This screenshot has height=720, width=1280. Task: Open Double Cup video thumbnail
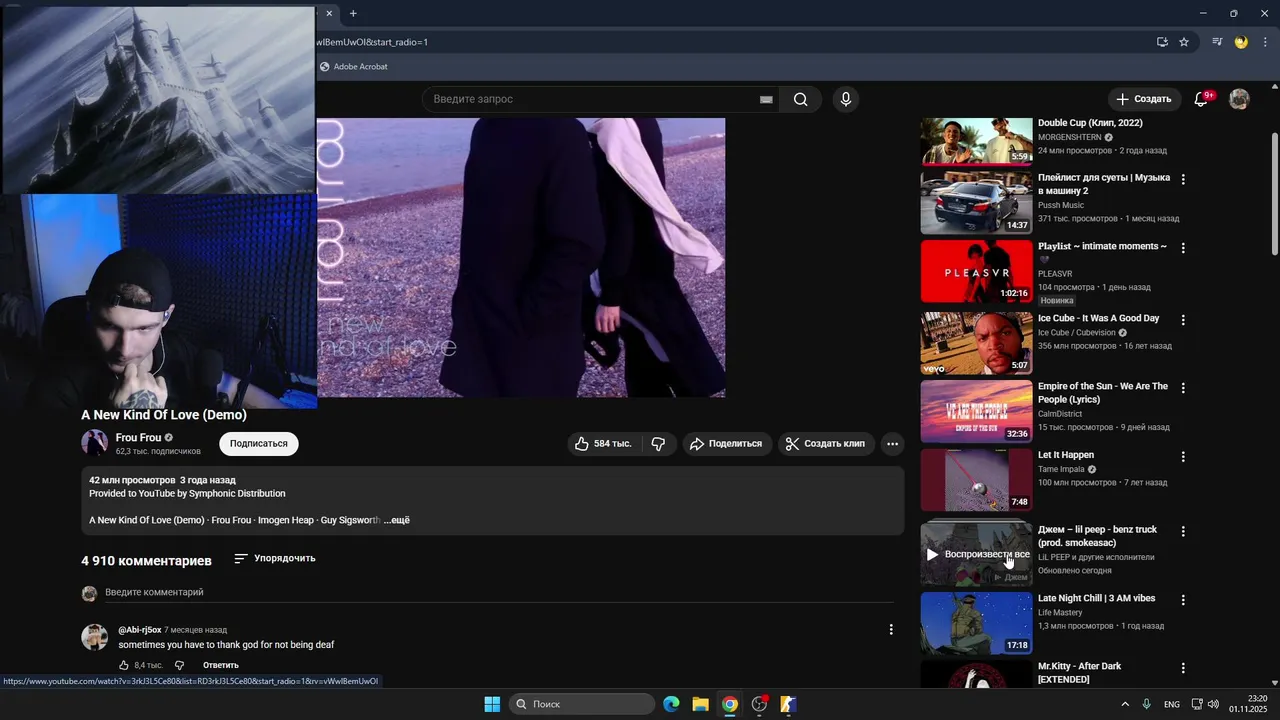click(x=976, y=141)
